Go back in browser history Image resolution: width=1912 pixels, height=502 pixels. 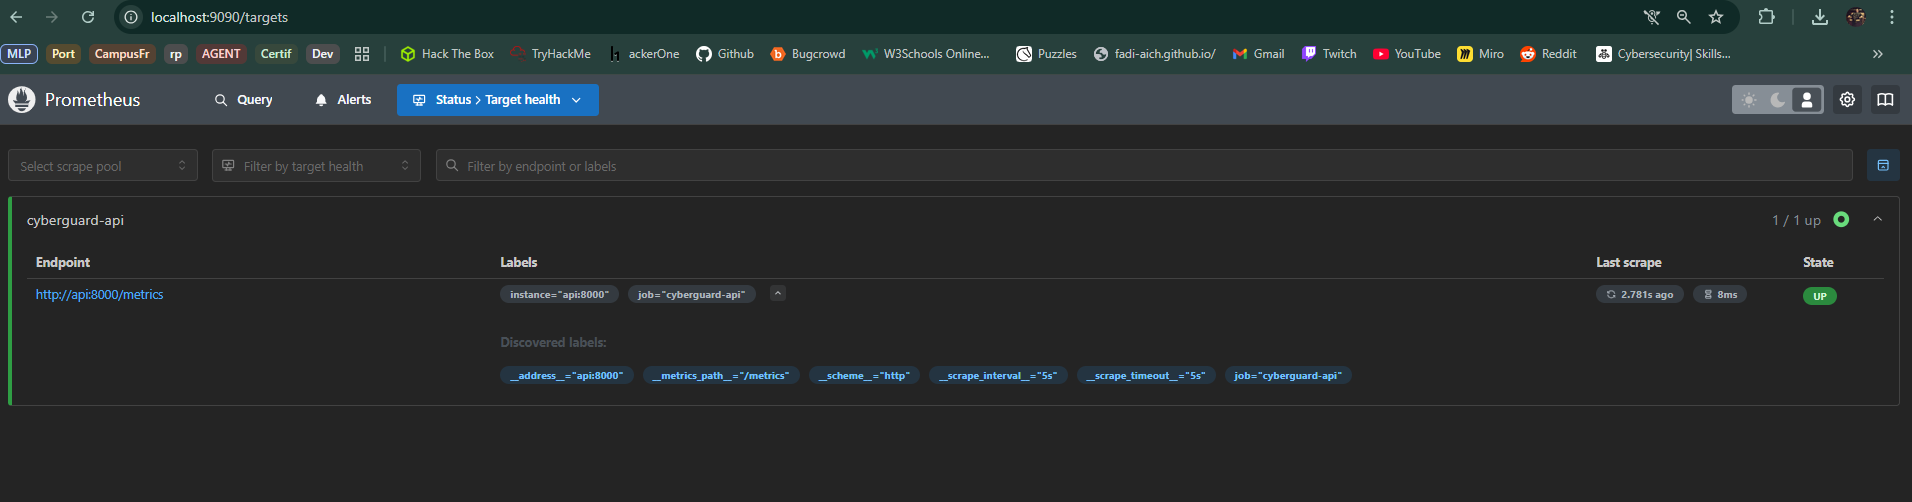(16, 17)
